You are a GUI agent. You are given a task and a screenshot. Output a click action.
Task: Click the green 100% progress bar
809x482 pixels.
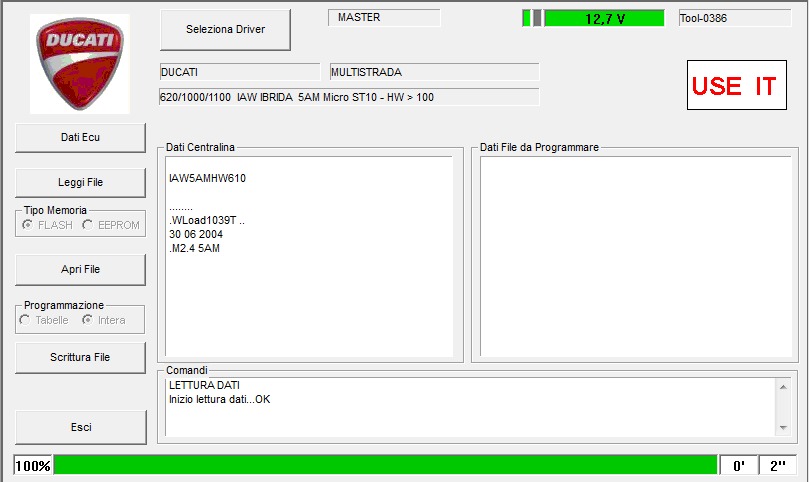point(385,465)
